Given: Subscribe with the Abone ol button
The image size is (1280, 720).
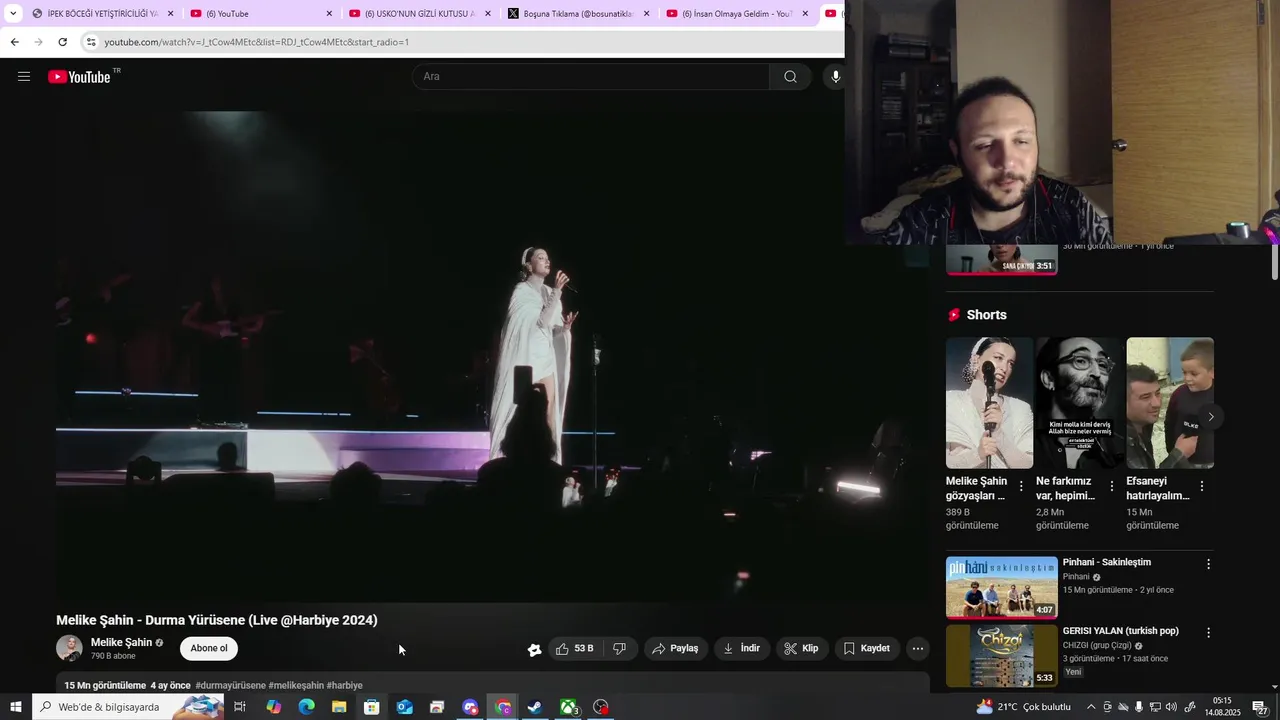Looking at the screenshot, I should coord(209,648).
